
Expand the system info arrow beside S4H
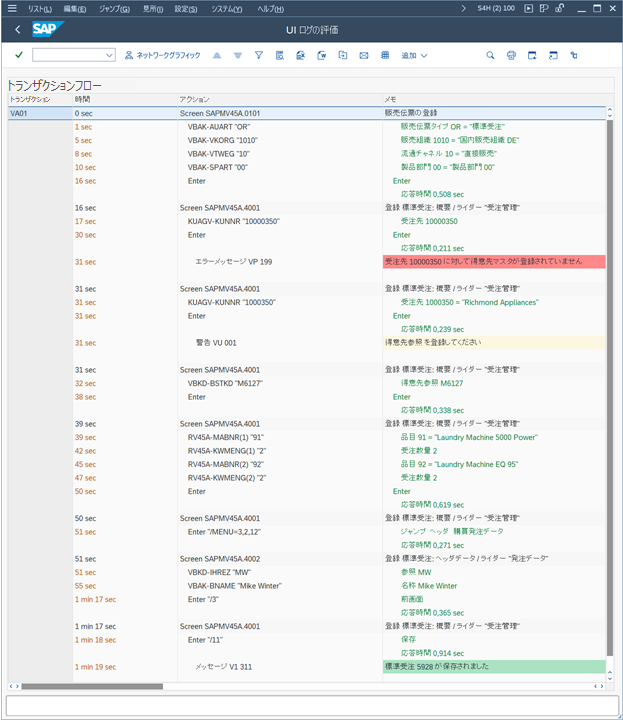(464, 8)
